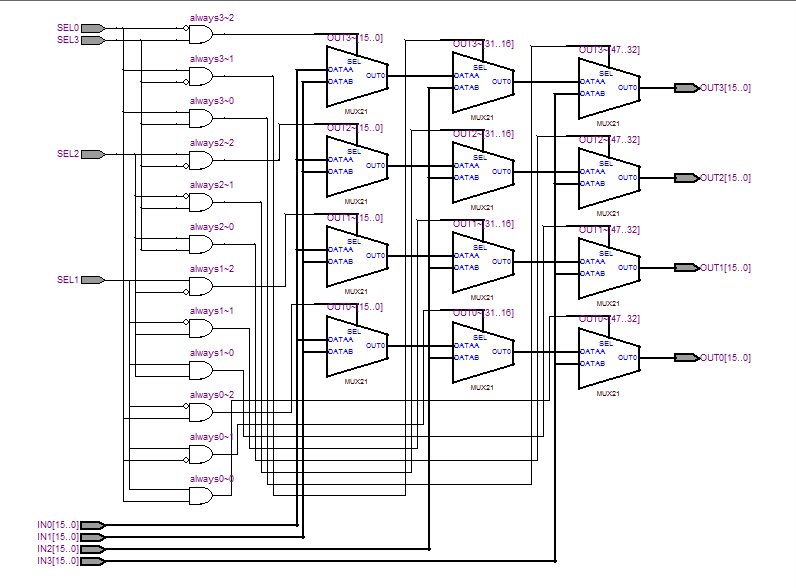
Task: Select the OUT0~[31..16] multiplexer block
Action: coord(483,352)
